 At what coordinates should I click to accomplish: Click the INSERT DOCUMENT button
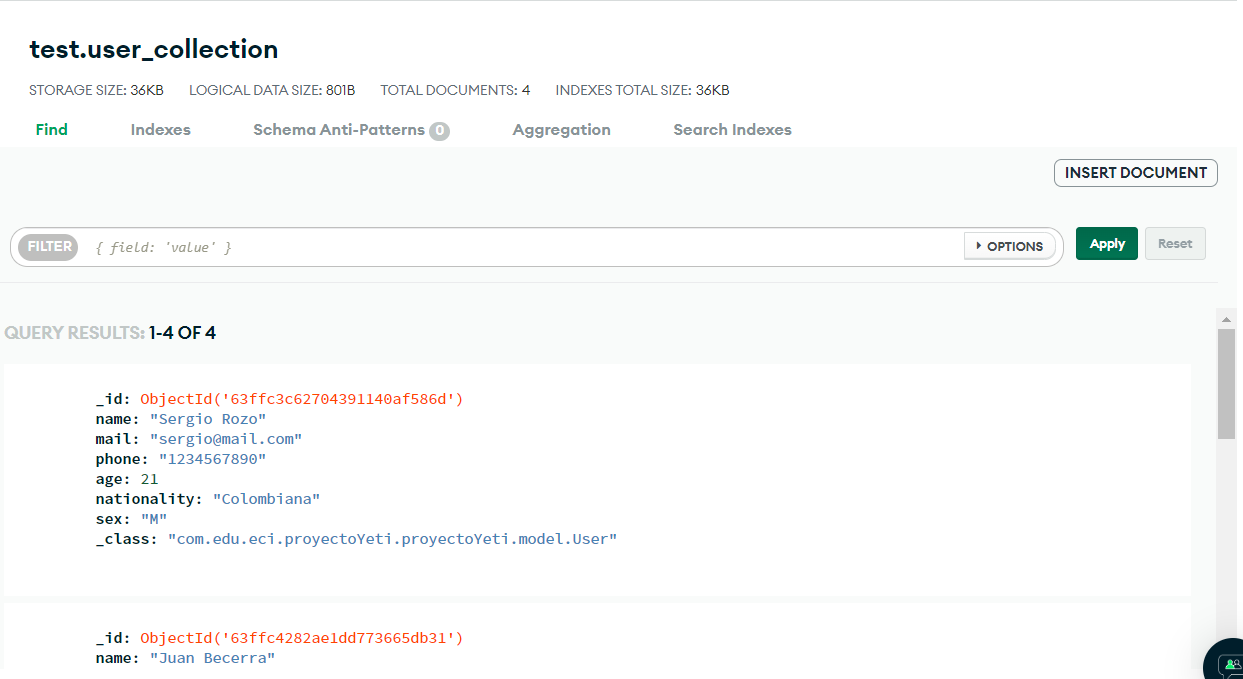[1135, 172]
